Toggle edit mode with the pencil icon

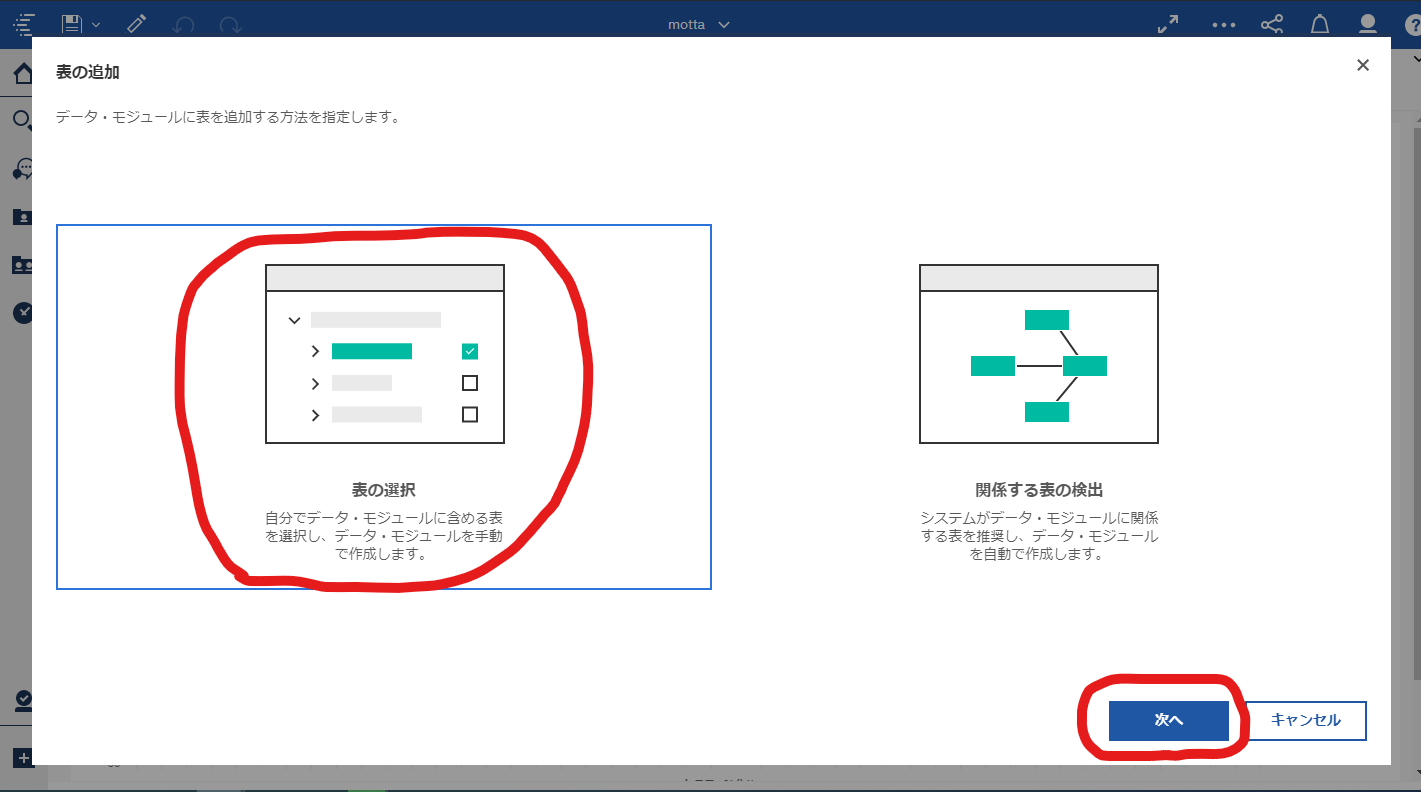tap(138, 24)
